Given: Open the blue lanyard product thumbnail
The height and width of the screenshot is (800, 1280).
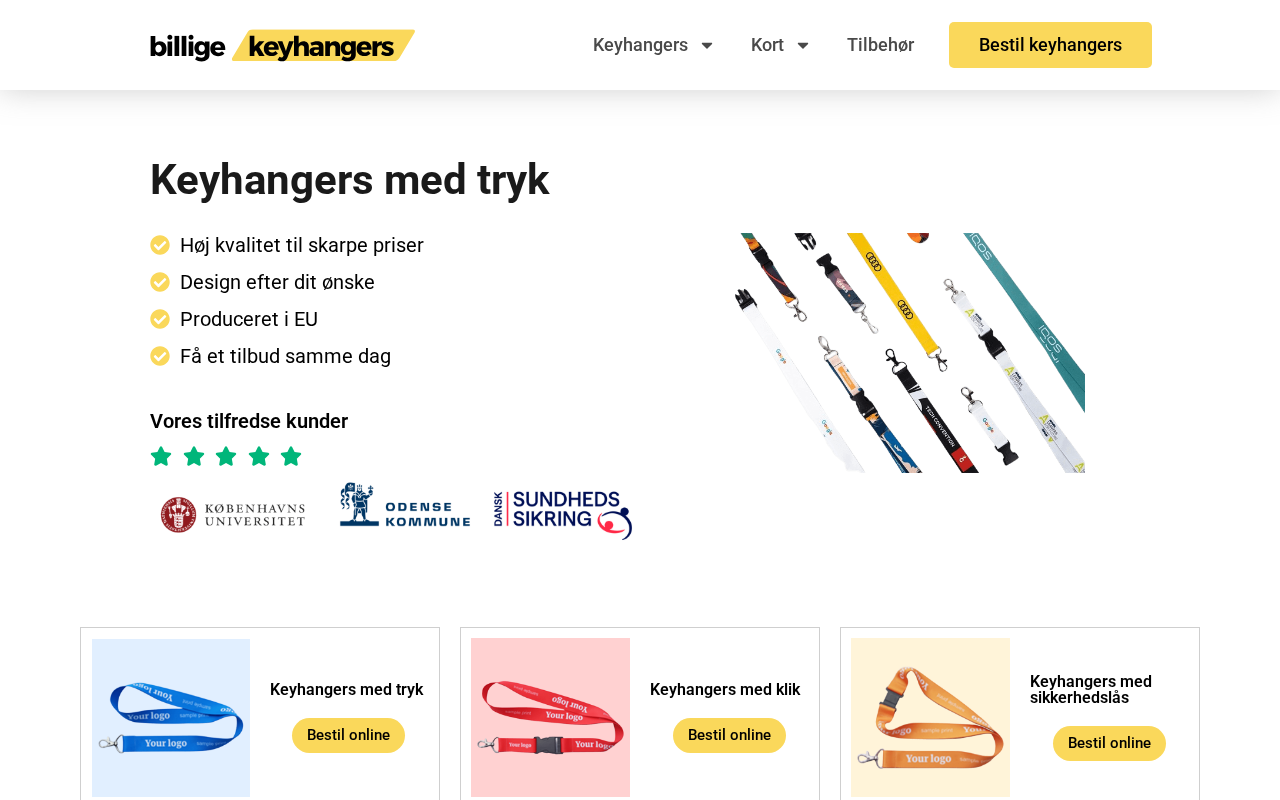Looking at the screenshot, I should pos(171,718).
